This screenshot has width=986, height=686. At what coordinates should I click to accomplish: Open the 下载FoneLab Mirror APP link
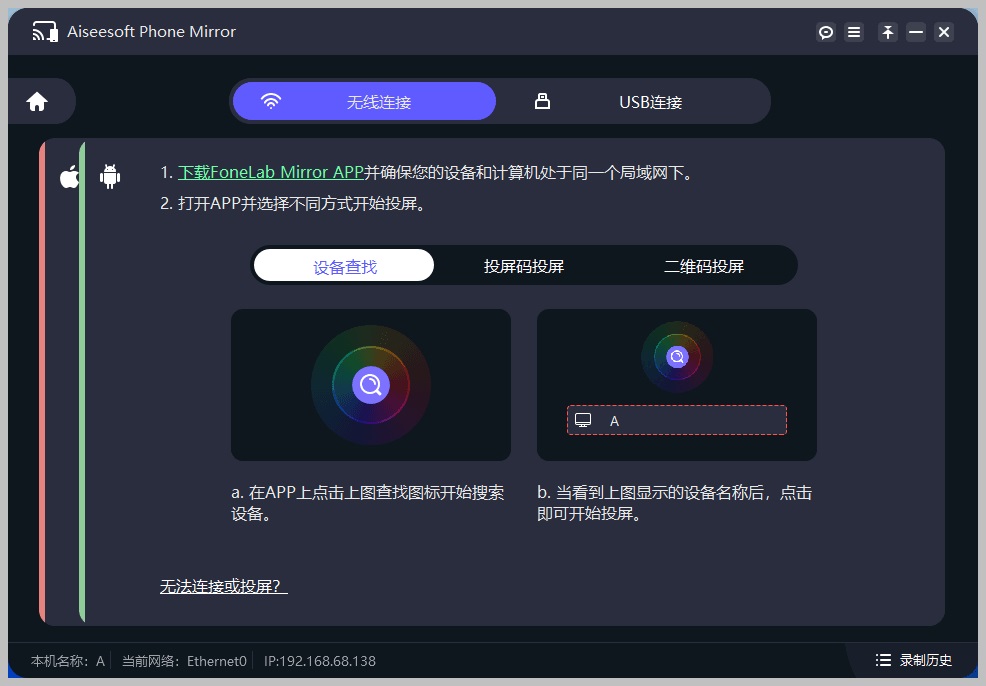click(271, 172)
